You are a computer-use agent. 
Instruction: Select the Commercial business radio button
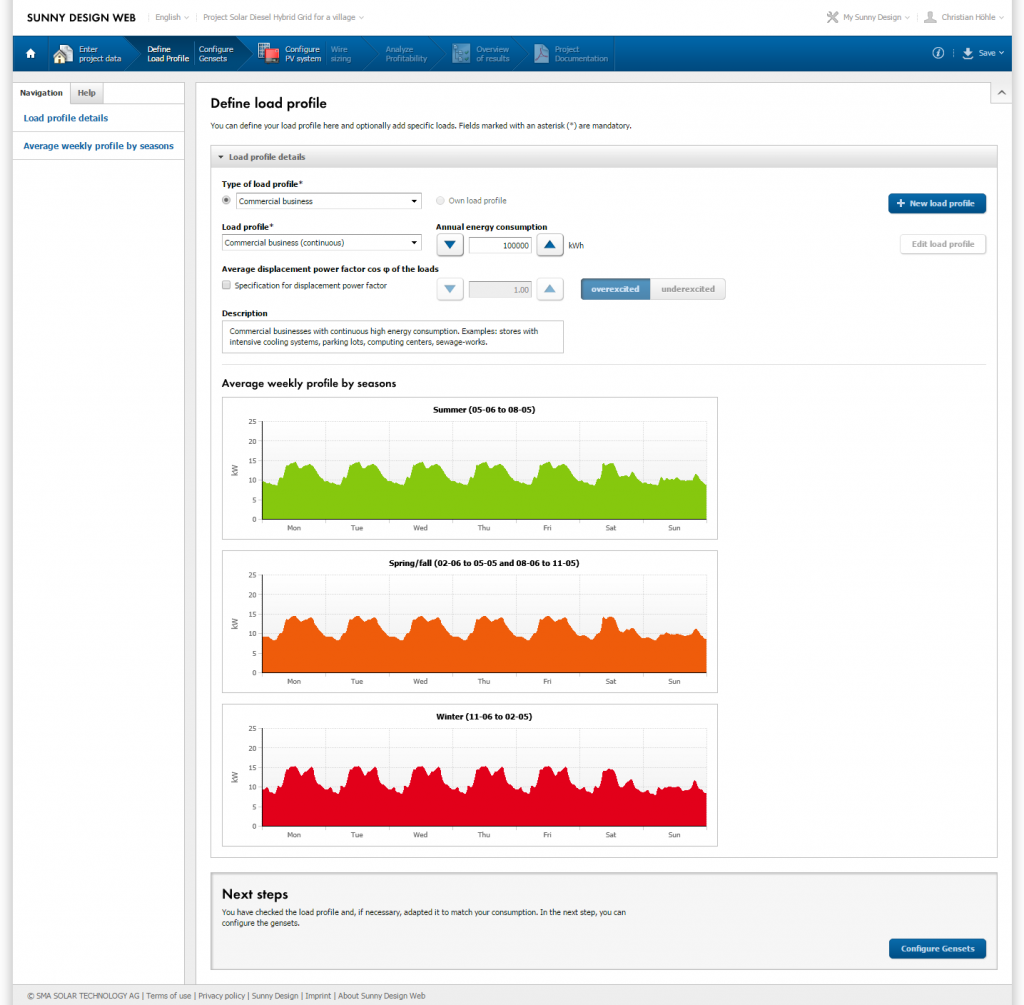pyautogui.click(x=226, y=201)
